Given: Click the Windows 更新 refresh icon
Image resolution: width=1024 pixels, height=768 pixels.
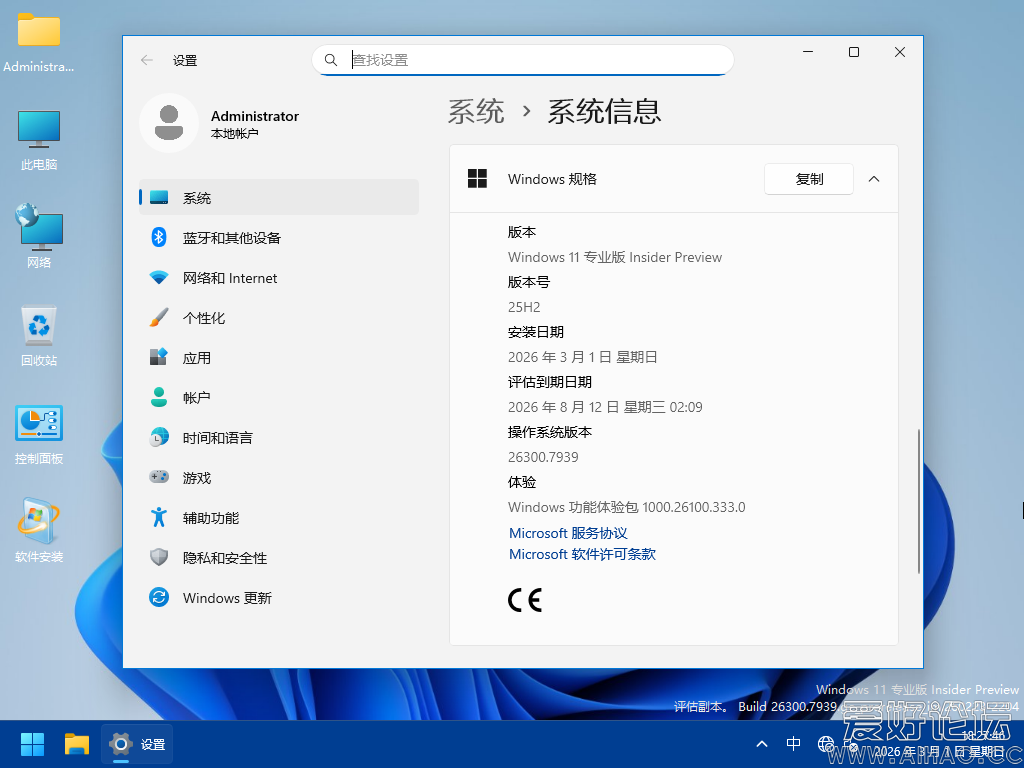Looking at the screenshot, I should point(159,597).
